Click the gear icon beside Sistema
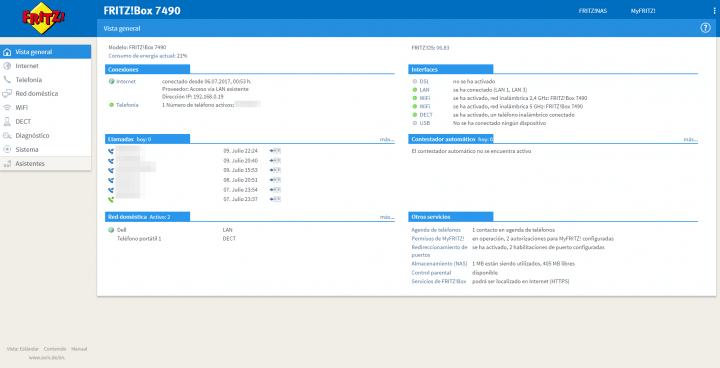This screenshot has height=368, width=720. pyautogui.click(x=7, y=149)
